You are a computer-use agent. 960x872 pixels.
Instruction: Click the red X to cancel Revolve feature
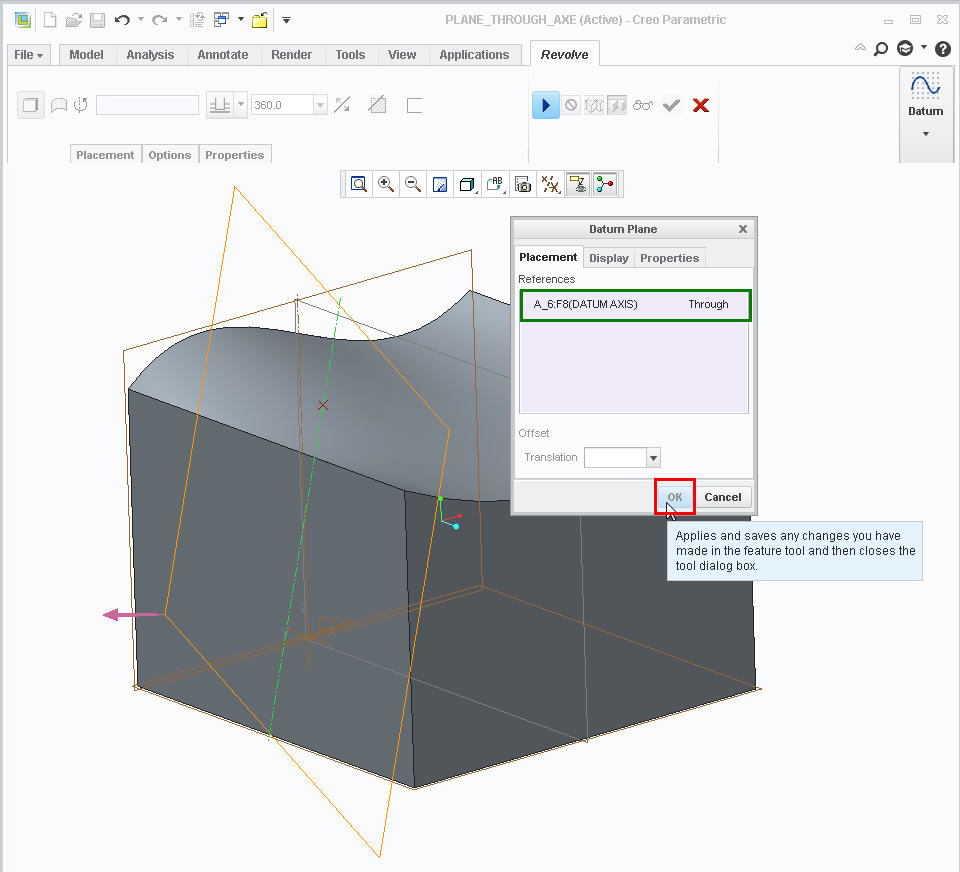tap(701, 105)
